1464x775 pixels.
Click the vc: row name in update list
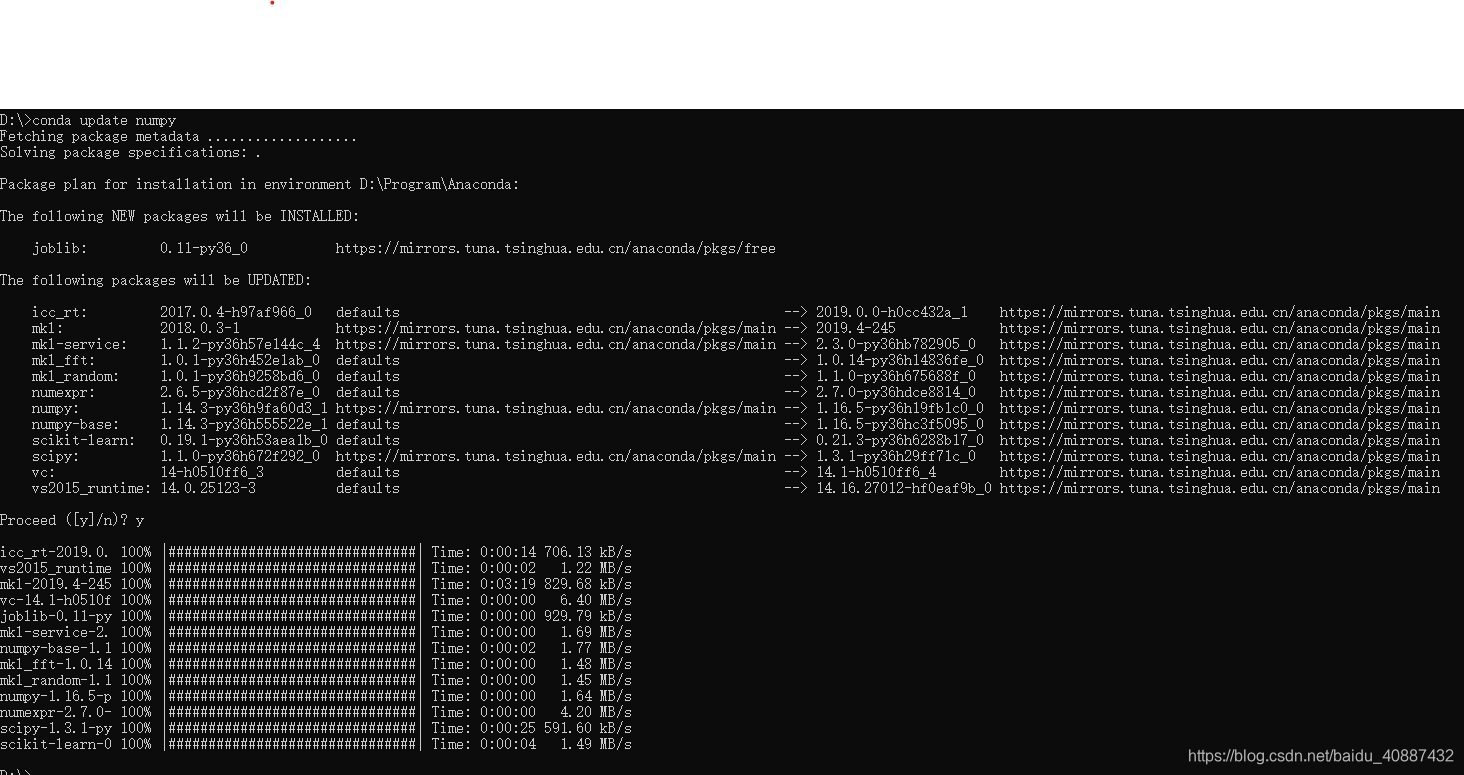[x=44, y=472]
